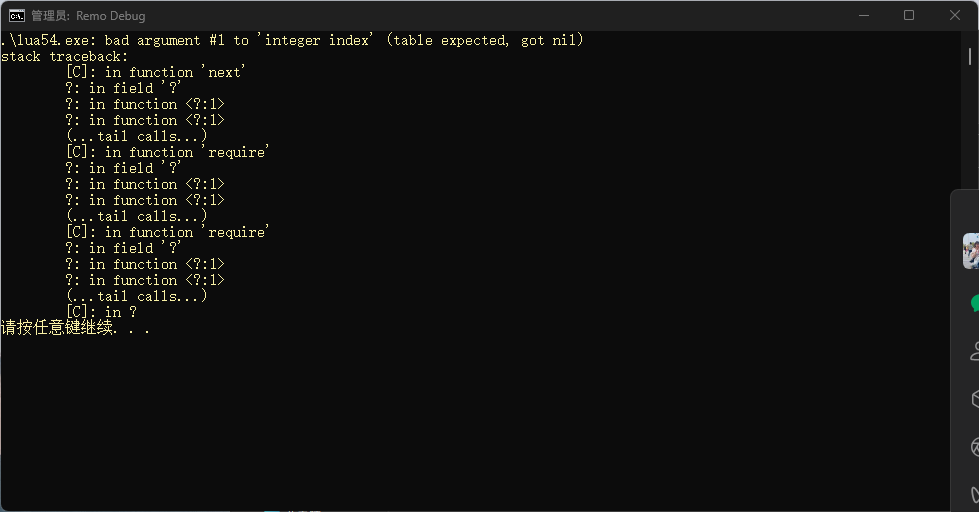
Task: Click the first "in function 'require'" line
Action: pyautogui.click(x=167, y=152)
